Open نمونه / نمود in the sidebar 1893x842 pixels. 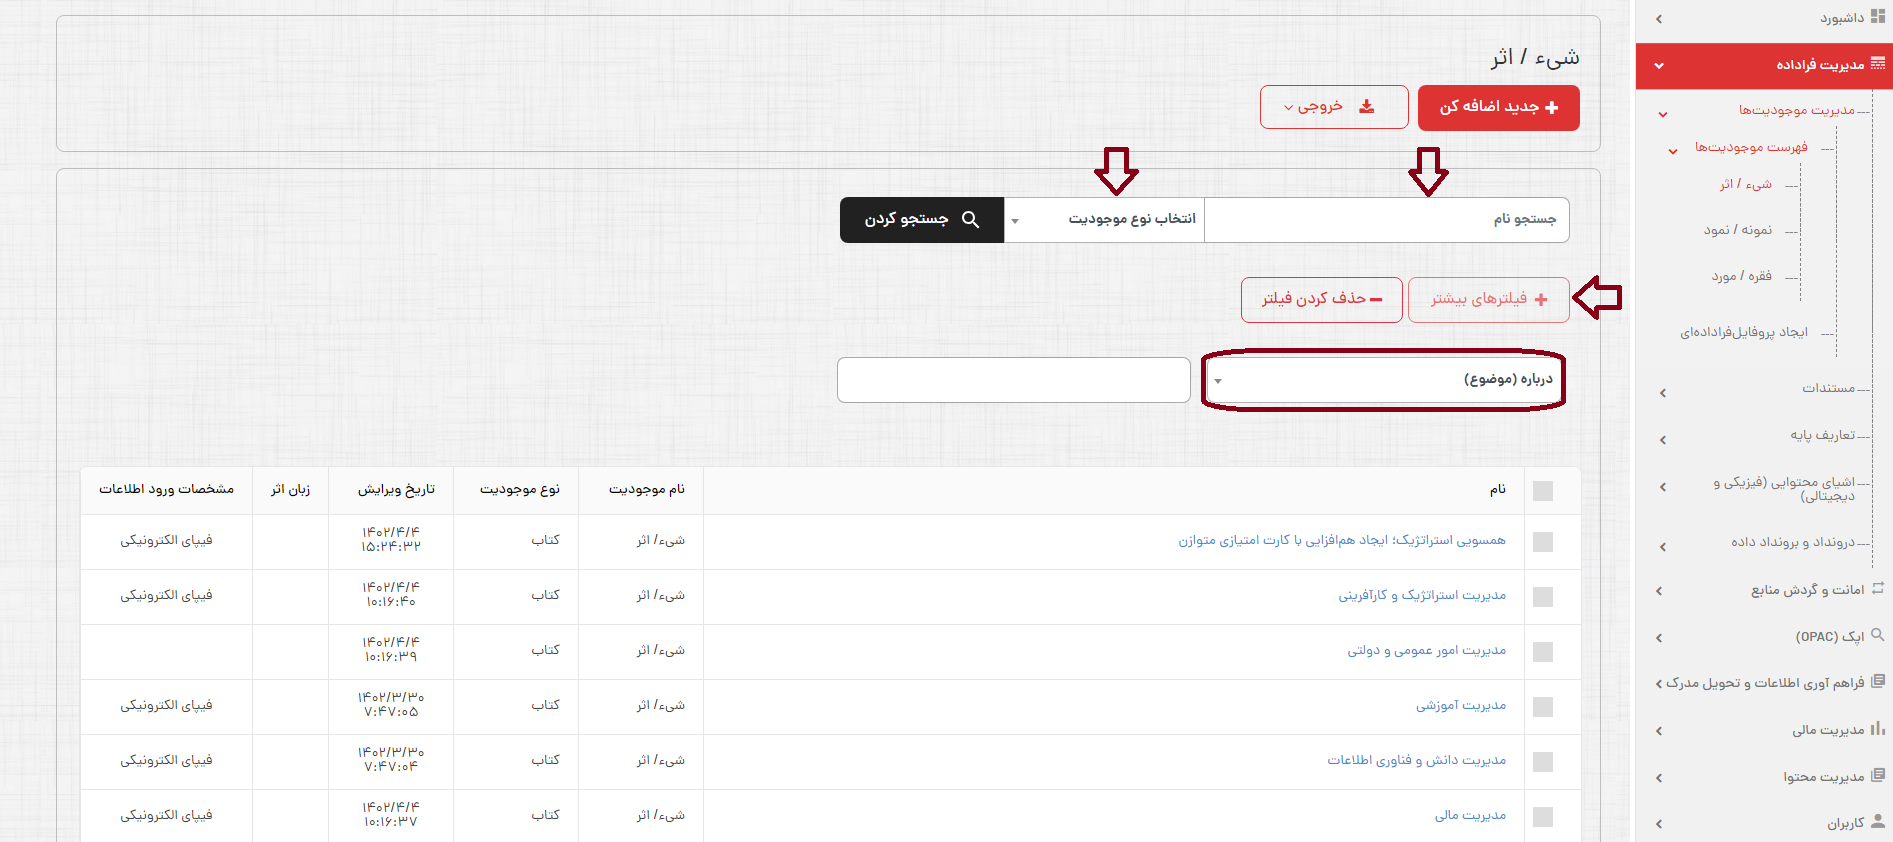pos(1737,230)
